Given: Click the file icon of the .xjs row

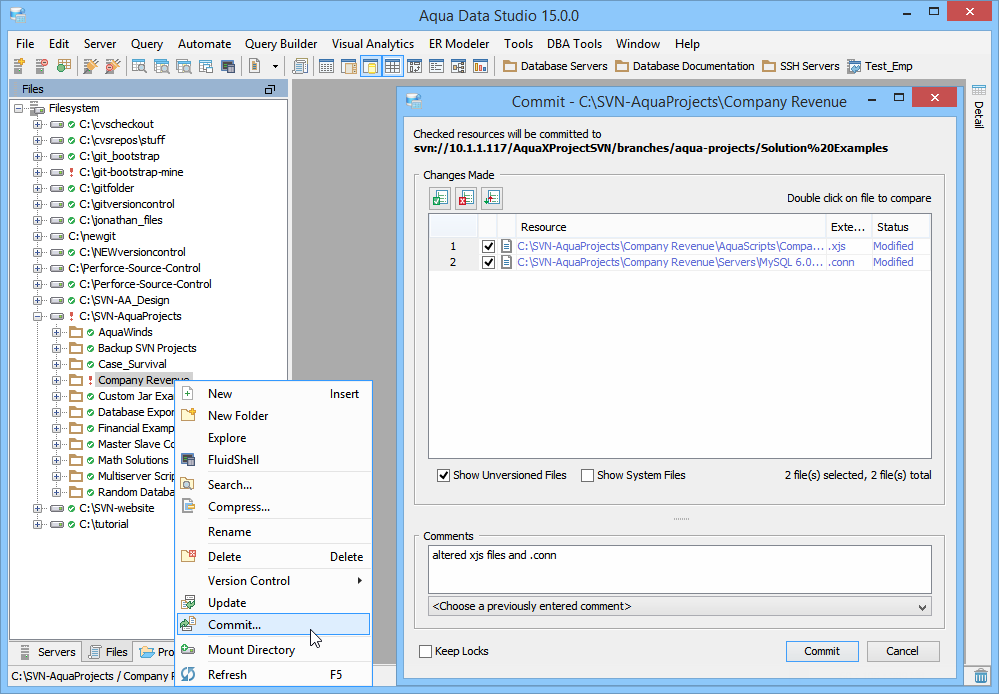Looking at the screenshot, I should [506, 246].
